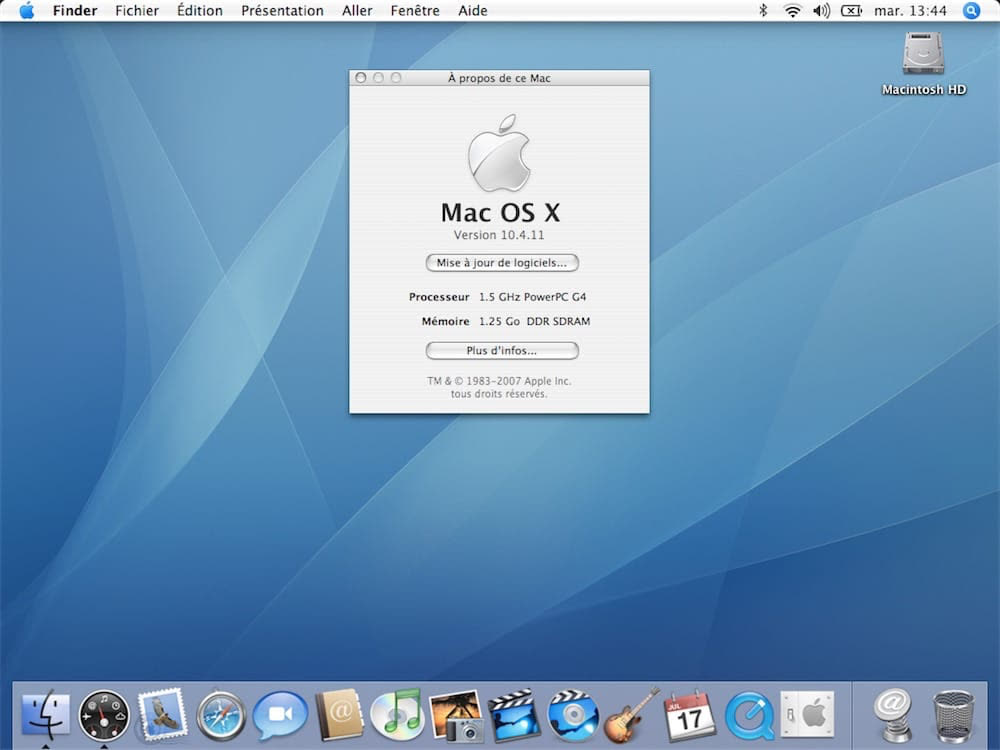Open System Preferences from the Dock
The width and height of the screenshot is (1000, 750).
807,715
